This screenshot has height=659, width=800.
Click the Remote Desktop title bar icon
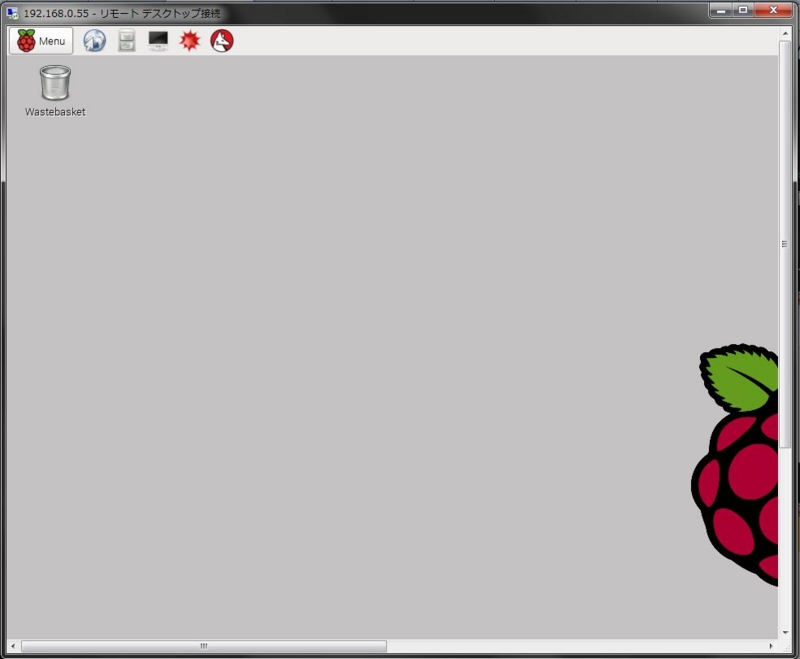click(13, 13)
